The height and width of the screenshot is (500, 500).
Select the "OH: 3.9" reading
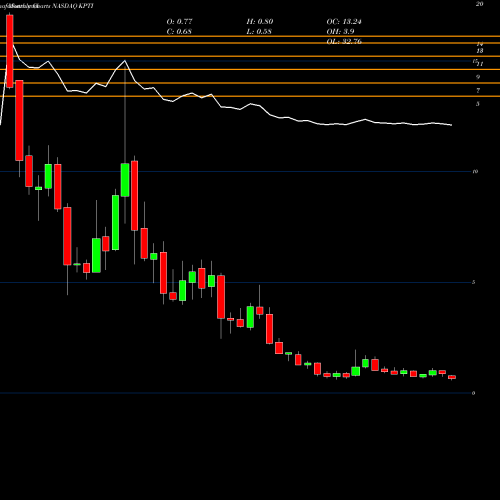pyautogui.click(x=340, y=31)
